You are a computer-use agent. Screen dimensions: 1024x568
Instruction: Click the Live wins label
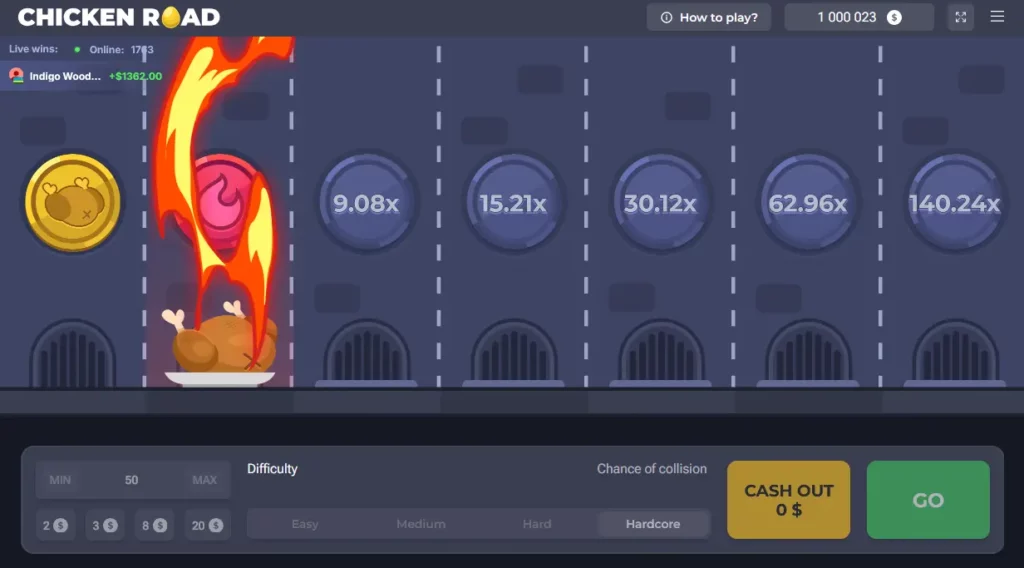tap(33, 49)
